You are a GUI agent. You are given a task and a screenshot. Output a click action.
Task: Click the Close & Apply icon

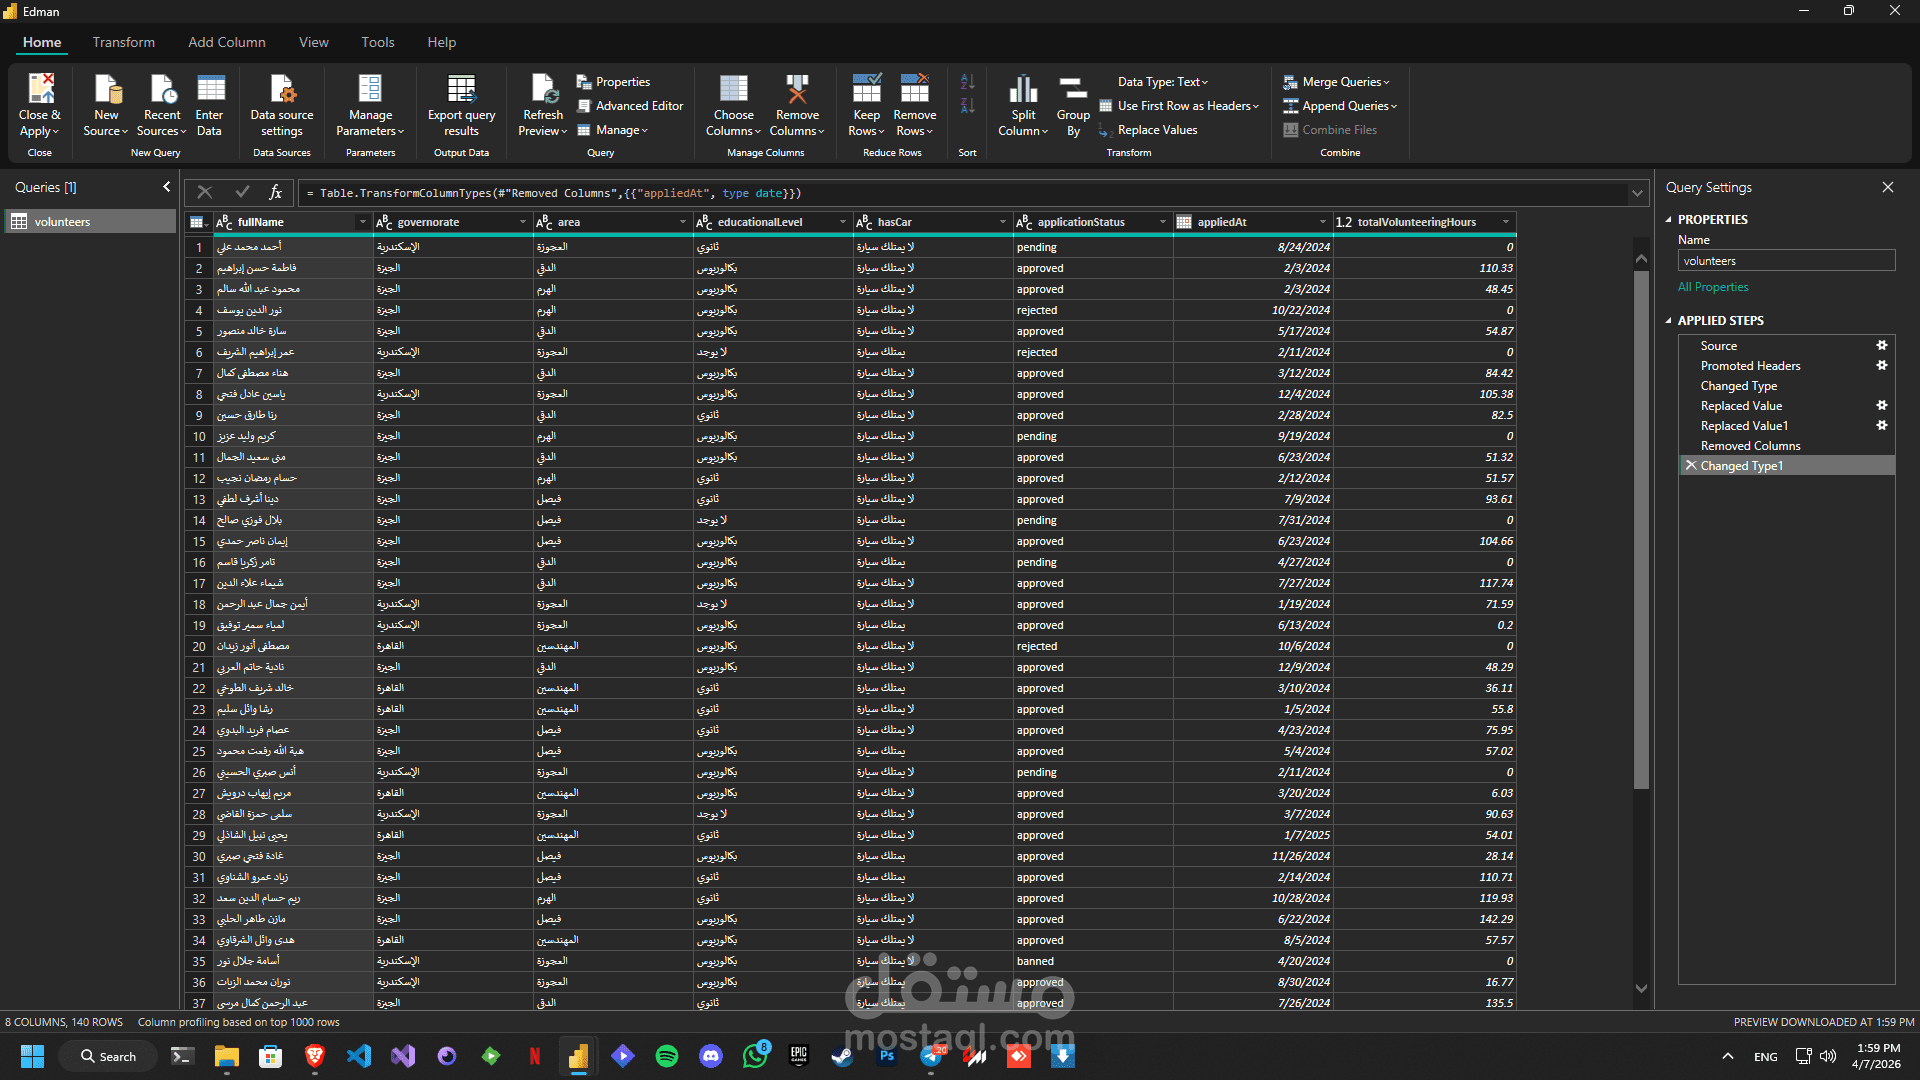coord(40,89)
